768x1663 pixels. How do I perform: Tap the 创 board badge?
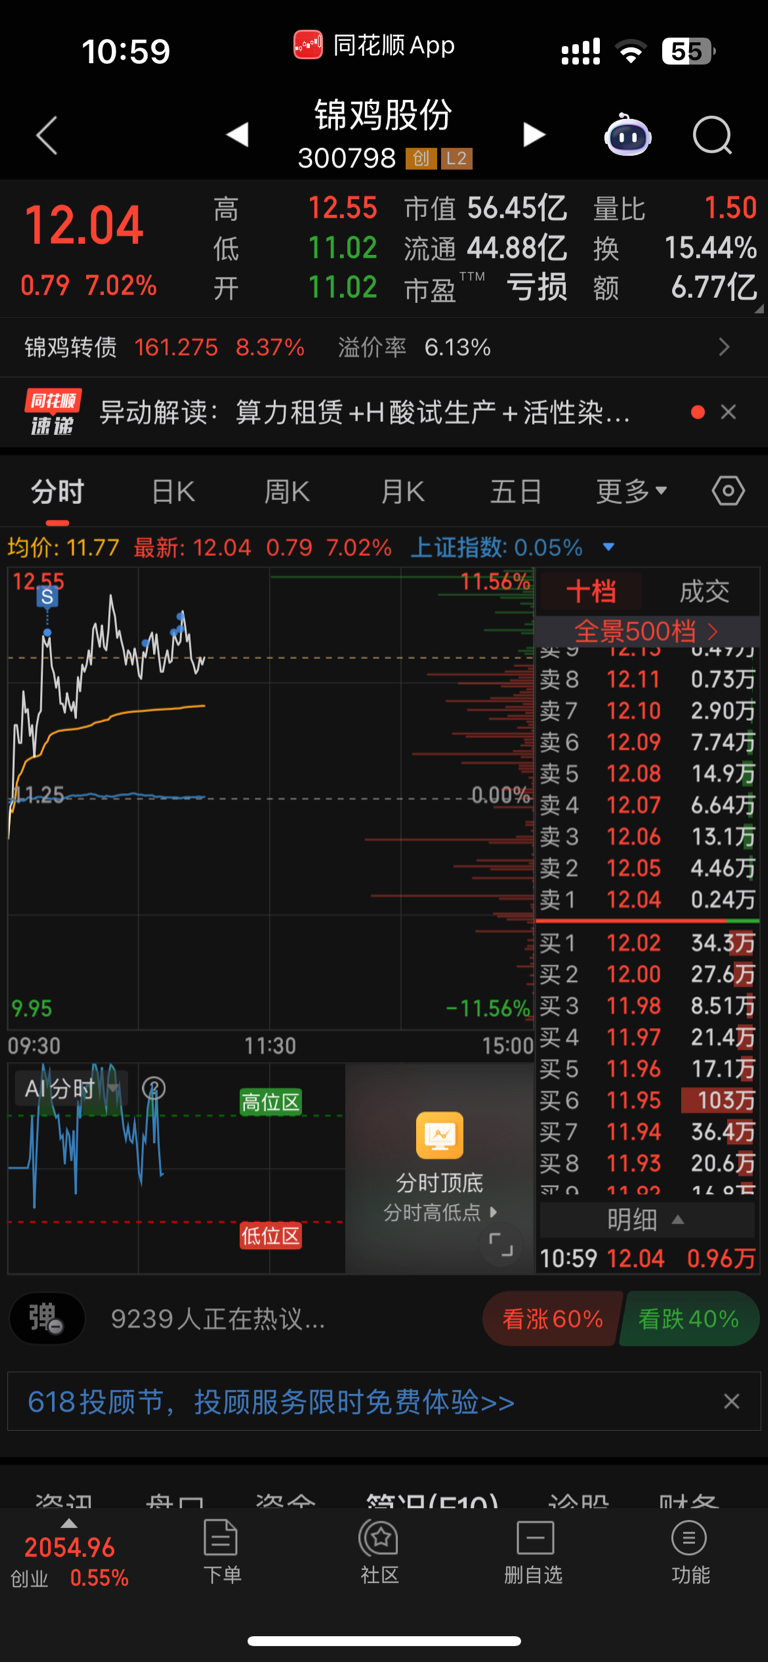coord(421,158)
